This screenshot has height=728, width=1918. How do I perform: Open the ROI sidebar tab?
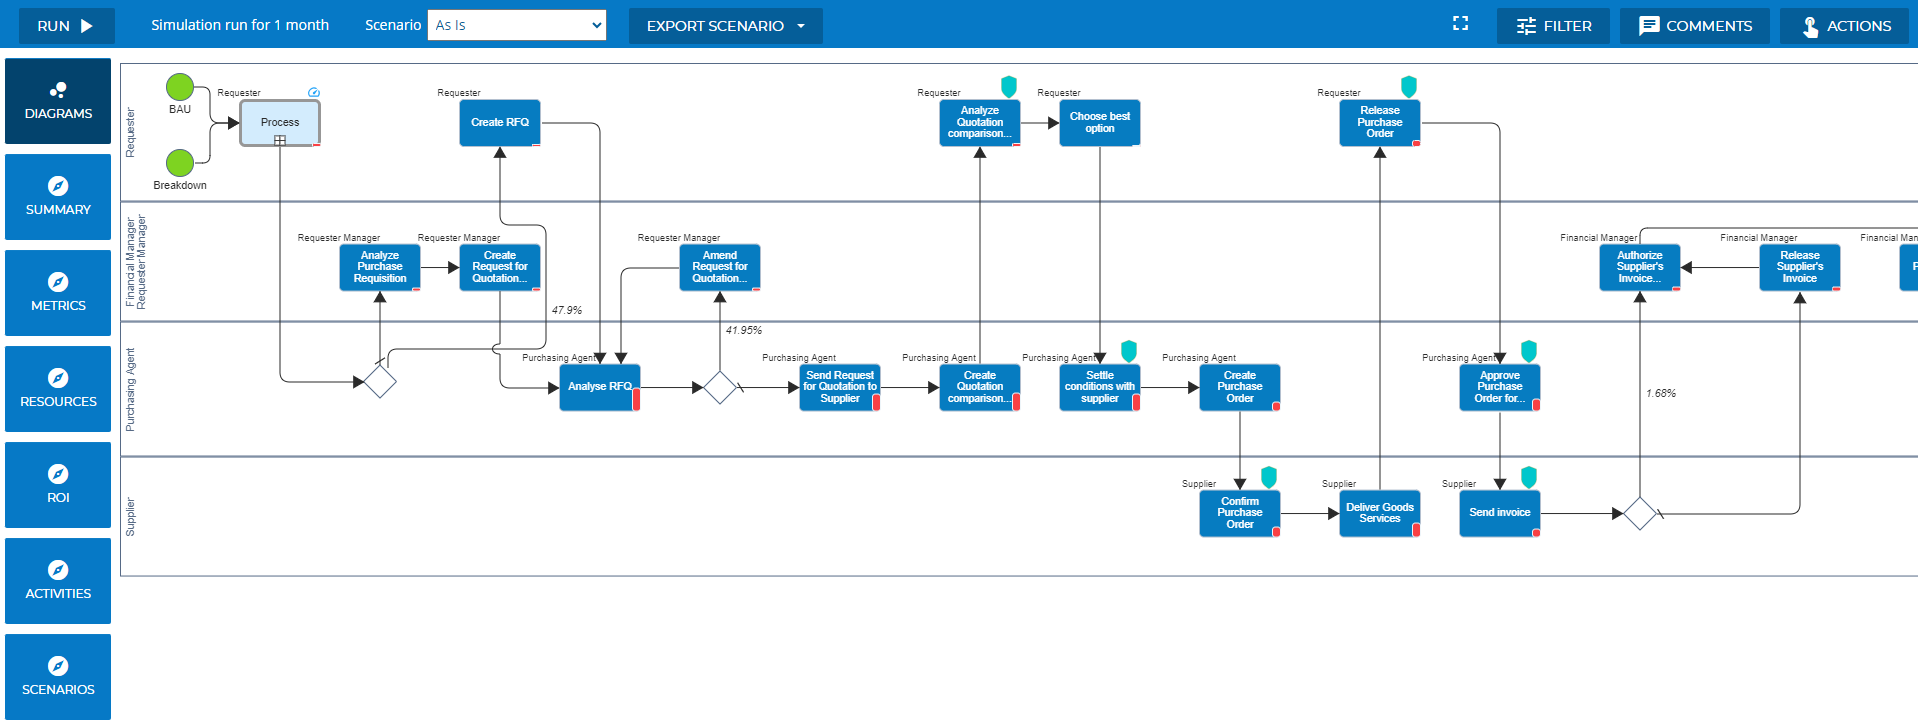click(58, 485)
